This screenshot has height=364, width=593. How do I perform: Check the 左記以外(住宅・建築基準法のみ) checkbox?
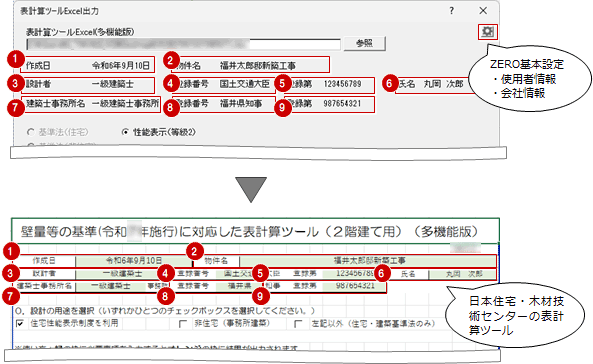click(x=298, y=324)
